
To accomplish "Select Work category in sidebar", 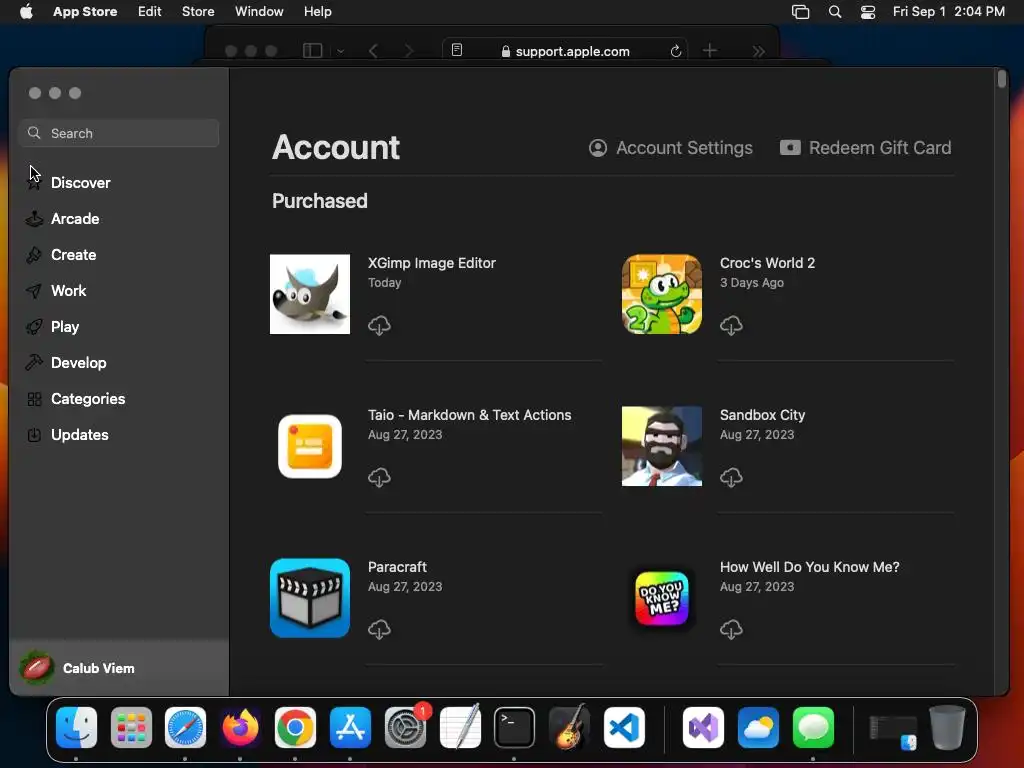I will [69, 291].
